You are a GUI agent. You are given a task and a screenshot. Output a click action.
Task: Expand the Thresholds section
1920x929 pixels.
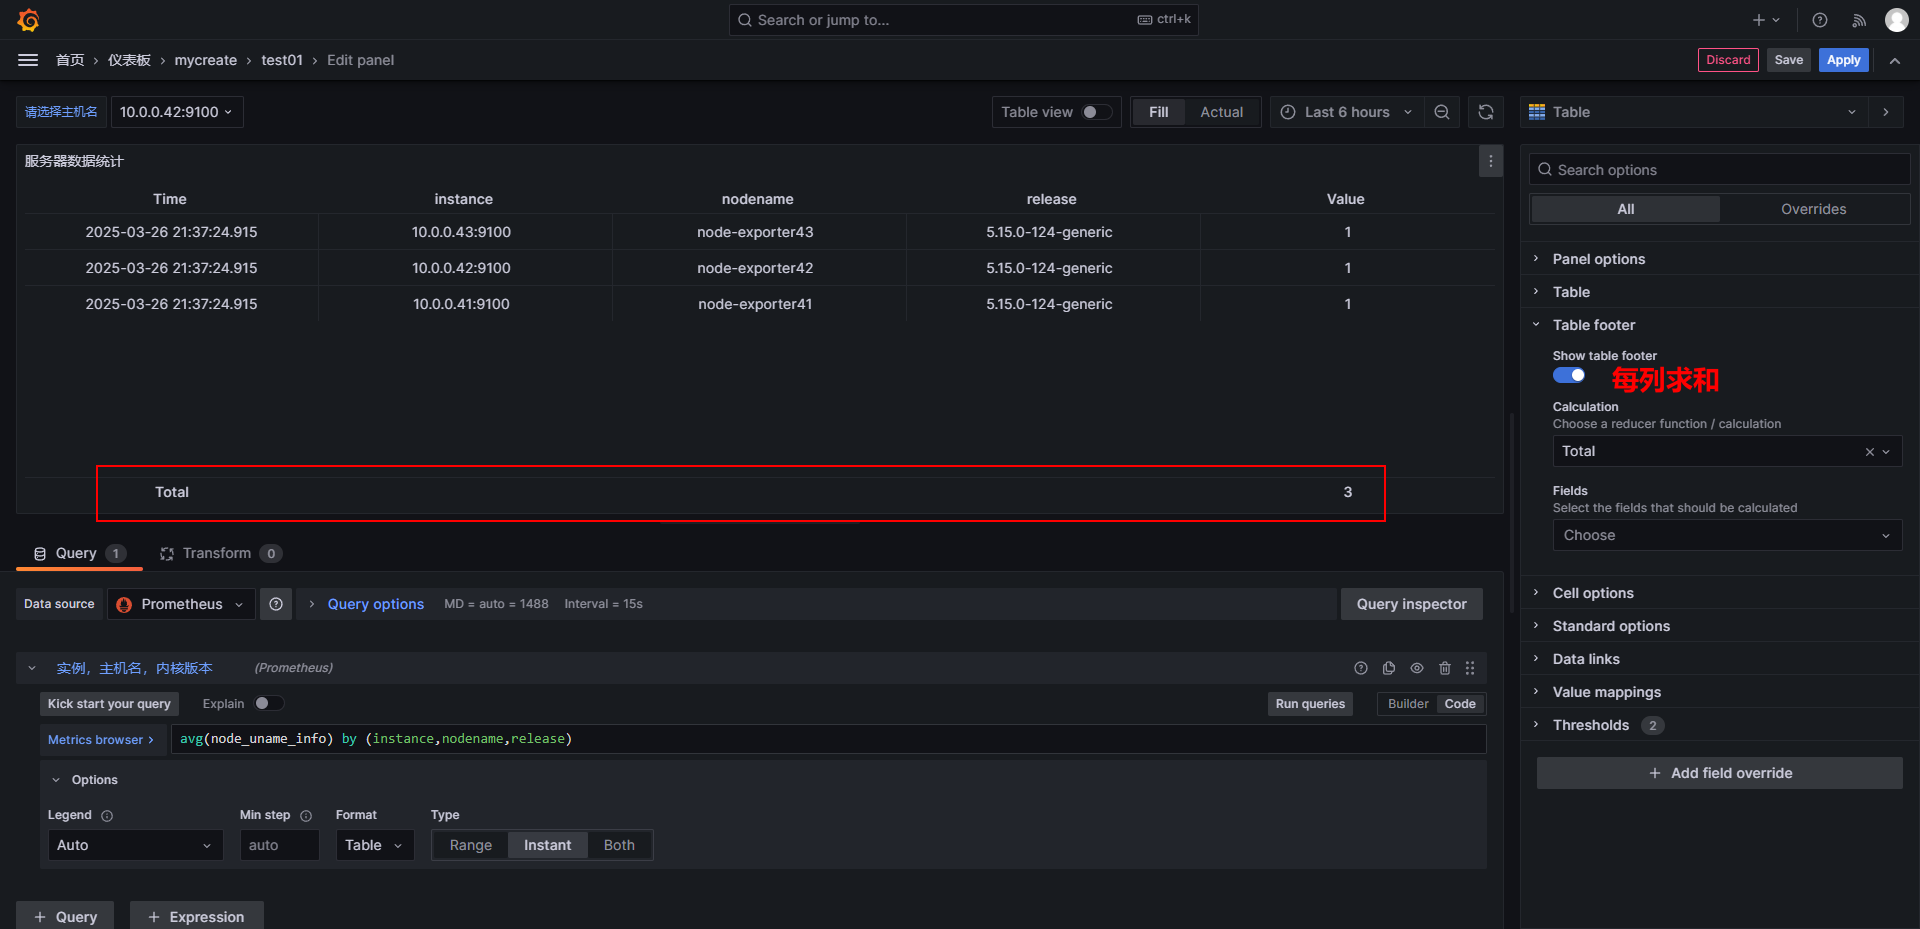[x=1590, y=725]
